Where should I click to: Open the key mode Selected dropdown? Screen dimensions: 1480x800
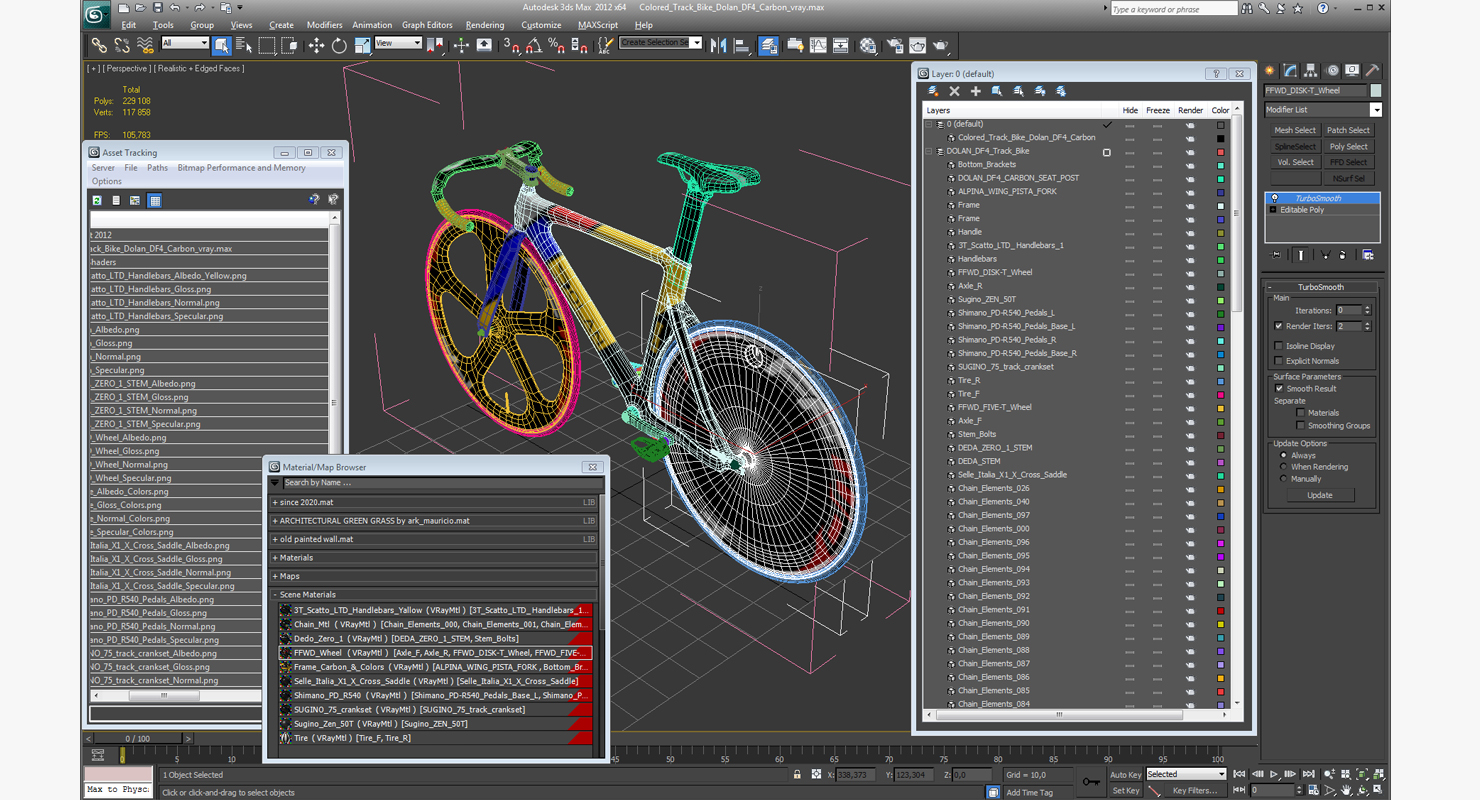click(x=1186, y=774)
